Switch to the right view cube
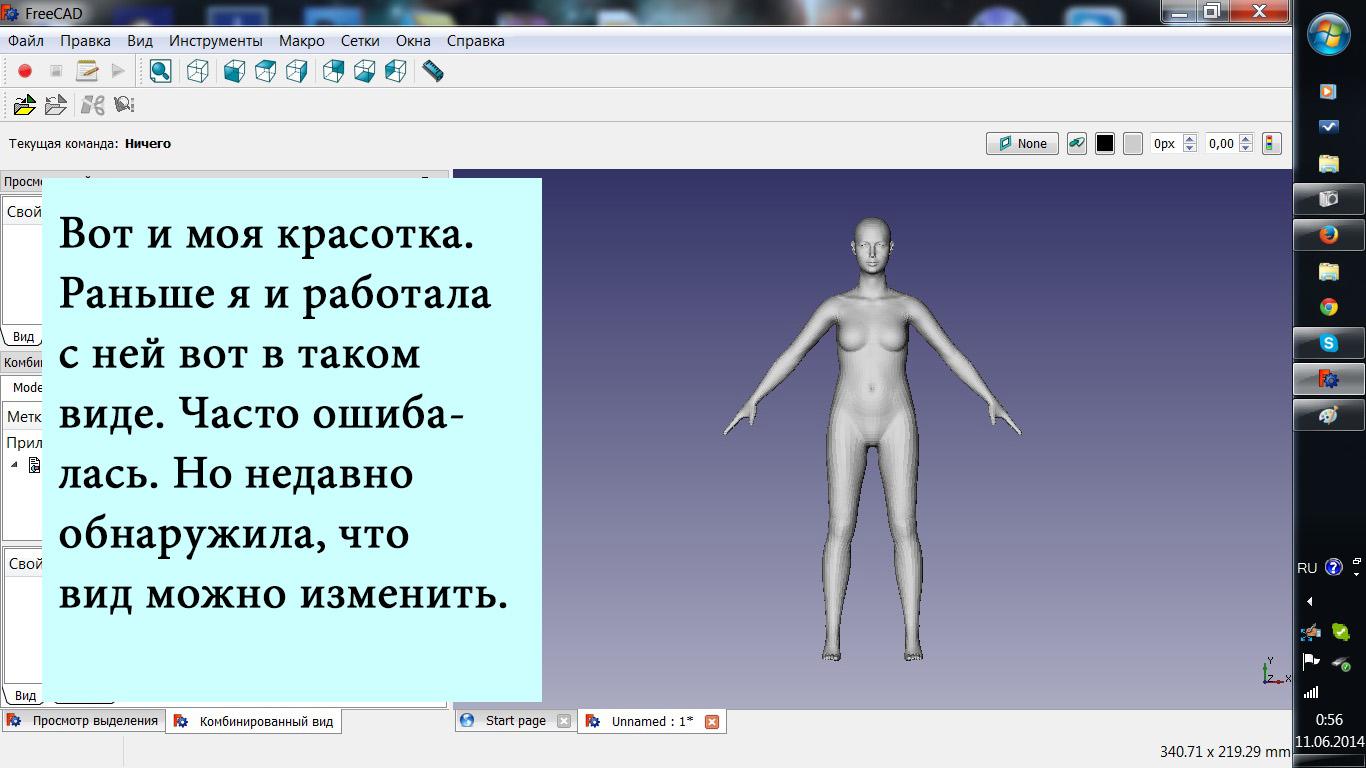This screenshot has height=768, width=1366. (296, 71)
